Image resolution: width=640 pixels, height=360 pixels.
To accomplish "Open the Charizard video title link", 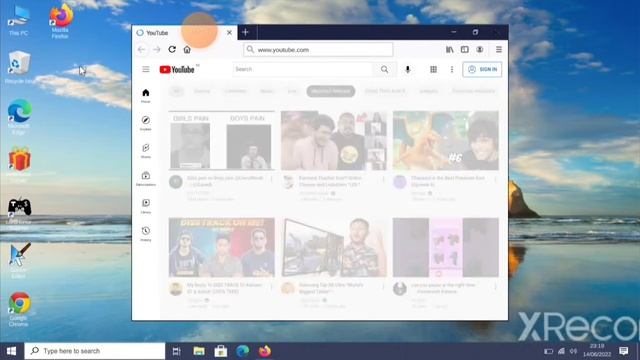I will pos(448,181).
